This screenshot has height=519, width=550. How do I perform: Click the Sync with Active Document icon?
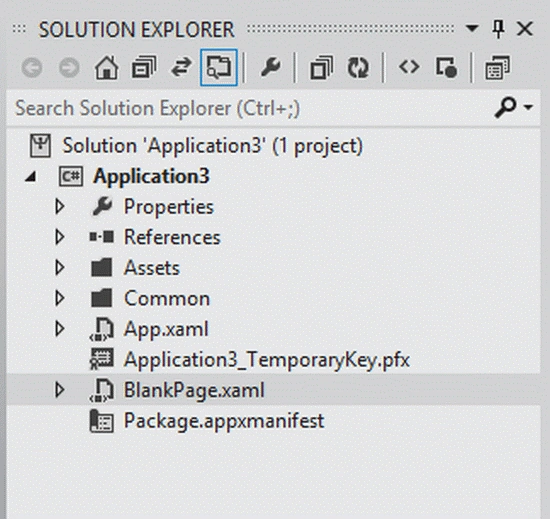[x=181, y=67]
